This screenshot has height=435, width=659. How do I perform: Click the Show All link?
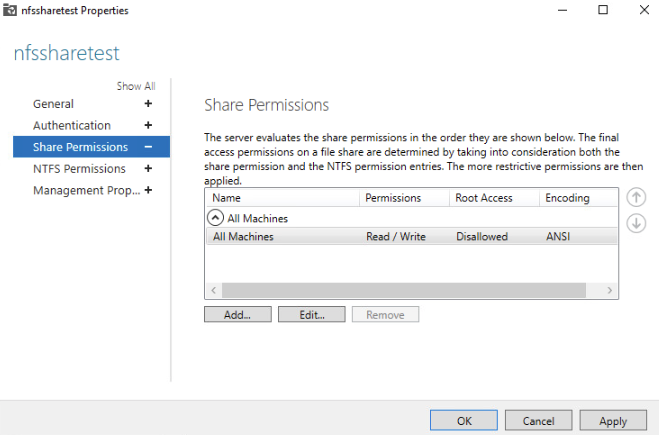click(136, 87)
